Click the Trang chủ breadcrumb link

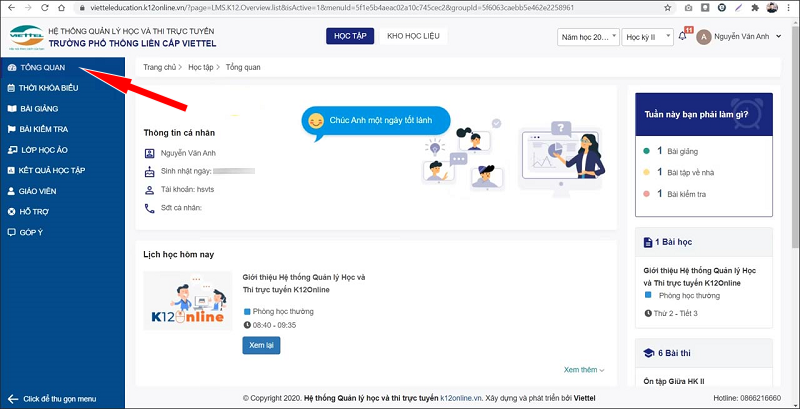[x=157, y=68]
